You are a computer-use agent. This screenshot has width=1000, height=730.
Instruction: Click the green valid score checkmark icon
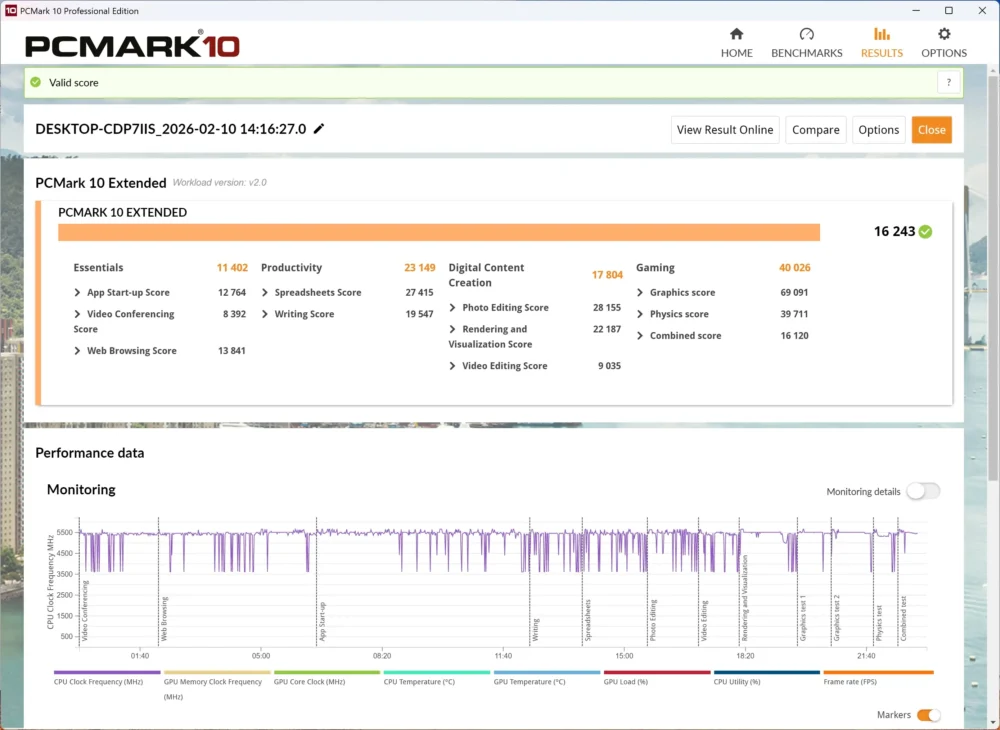36,82
